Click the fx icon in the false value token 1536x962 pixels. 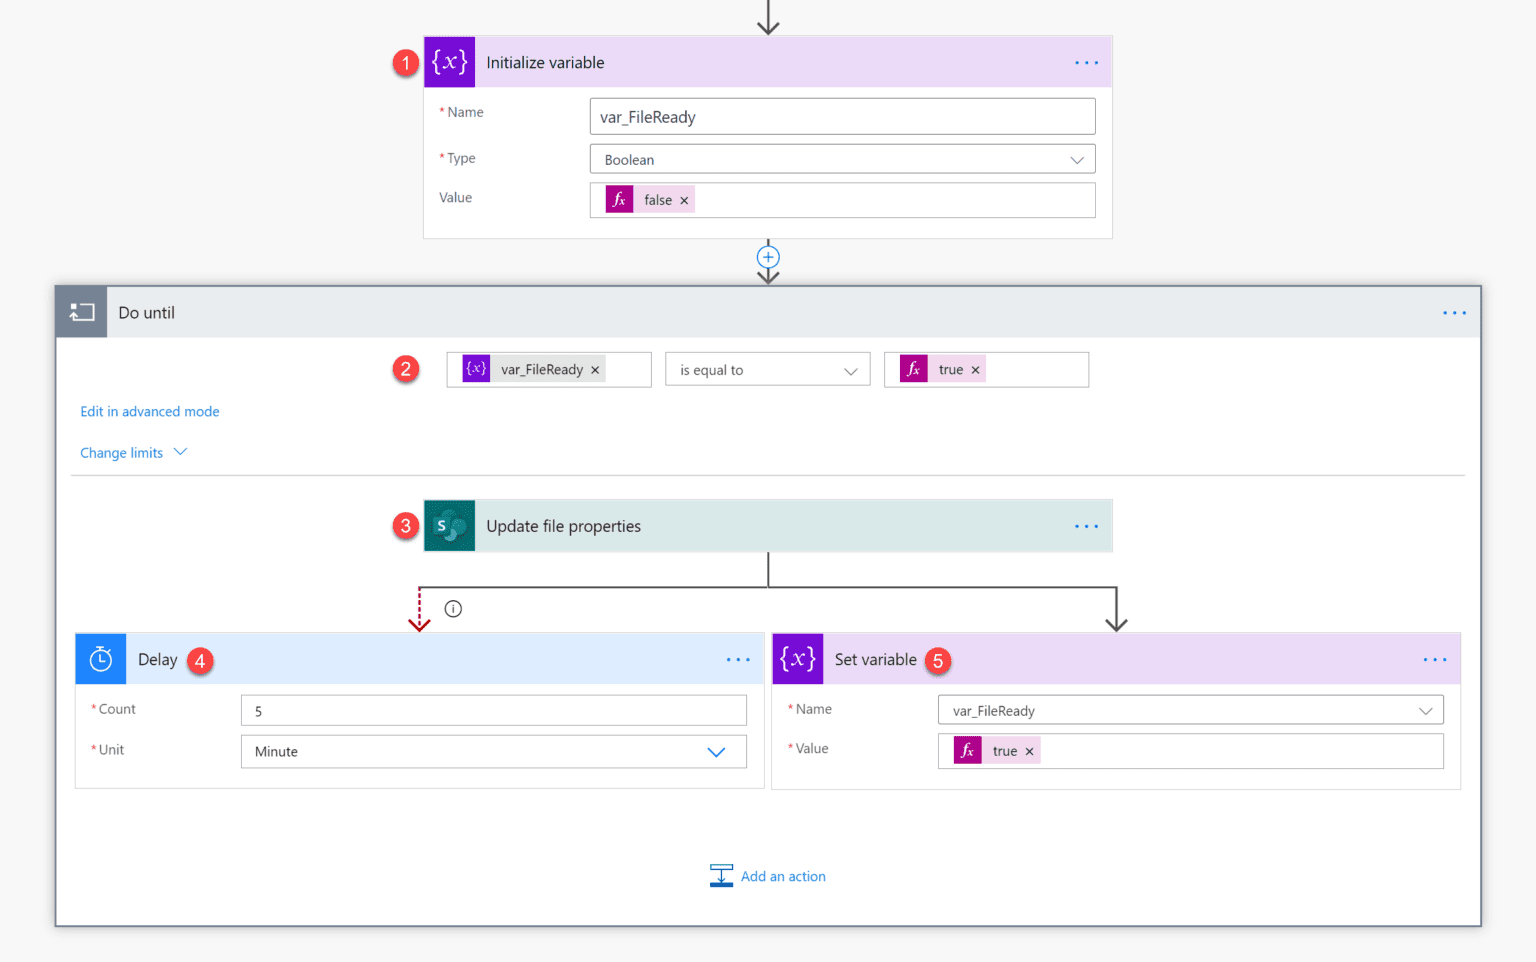(x=619, y=199)
